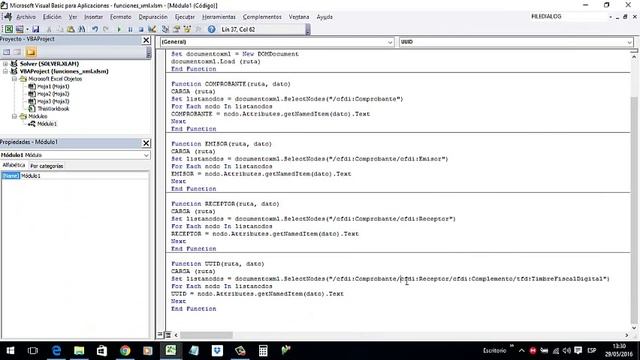Image resolution: width=640 pixels, height=360 pixels.
Task: Open Dropbox from the taskbar
Action: (x=217, y=351)
